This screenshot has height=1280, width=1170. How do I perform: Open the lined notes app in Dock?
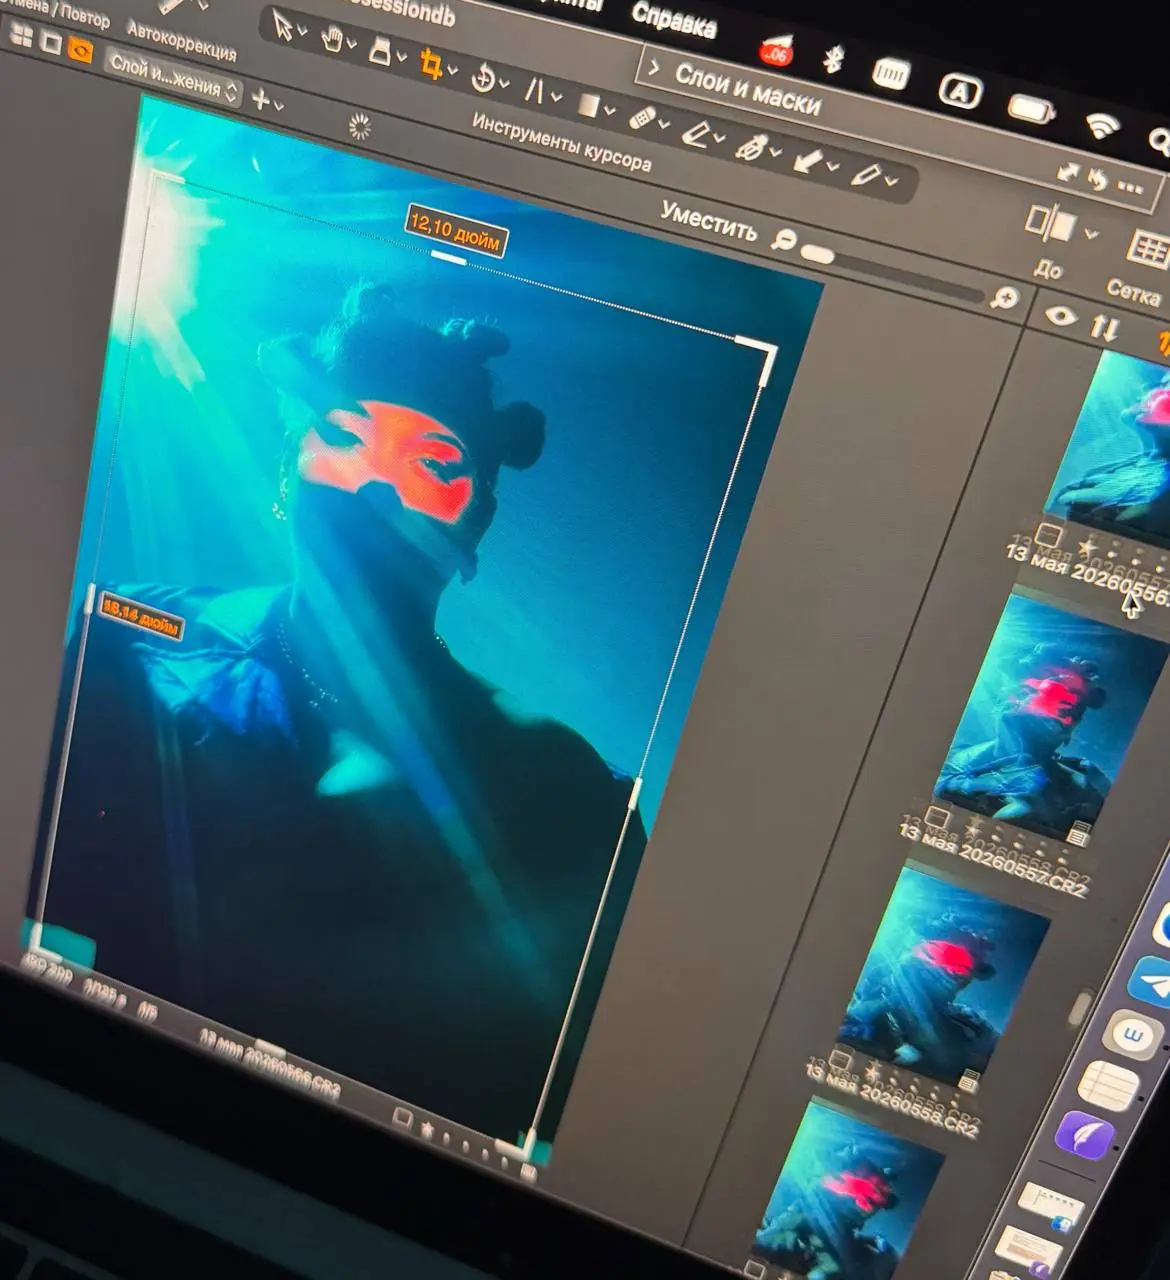click(x=1110, y=1088)
